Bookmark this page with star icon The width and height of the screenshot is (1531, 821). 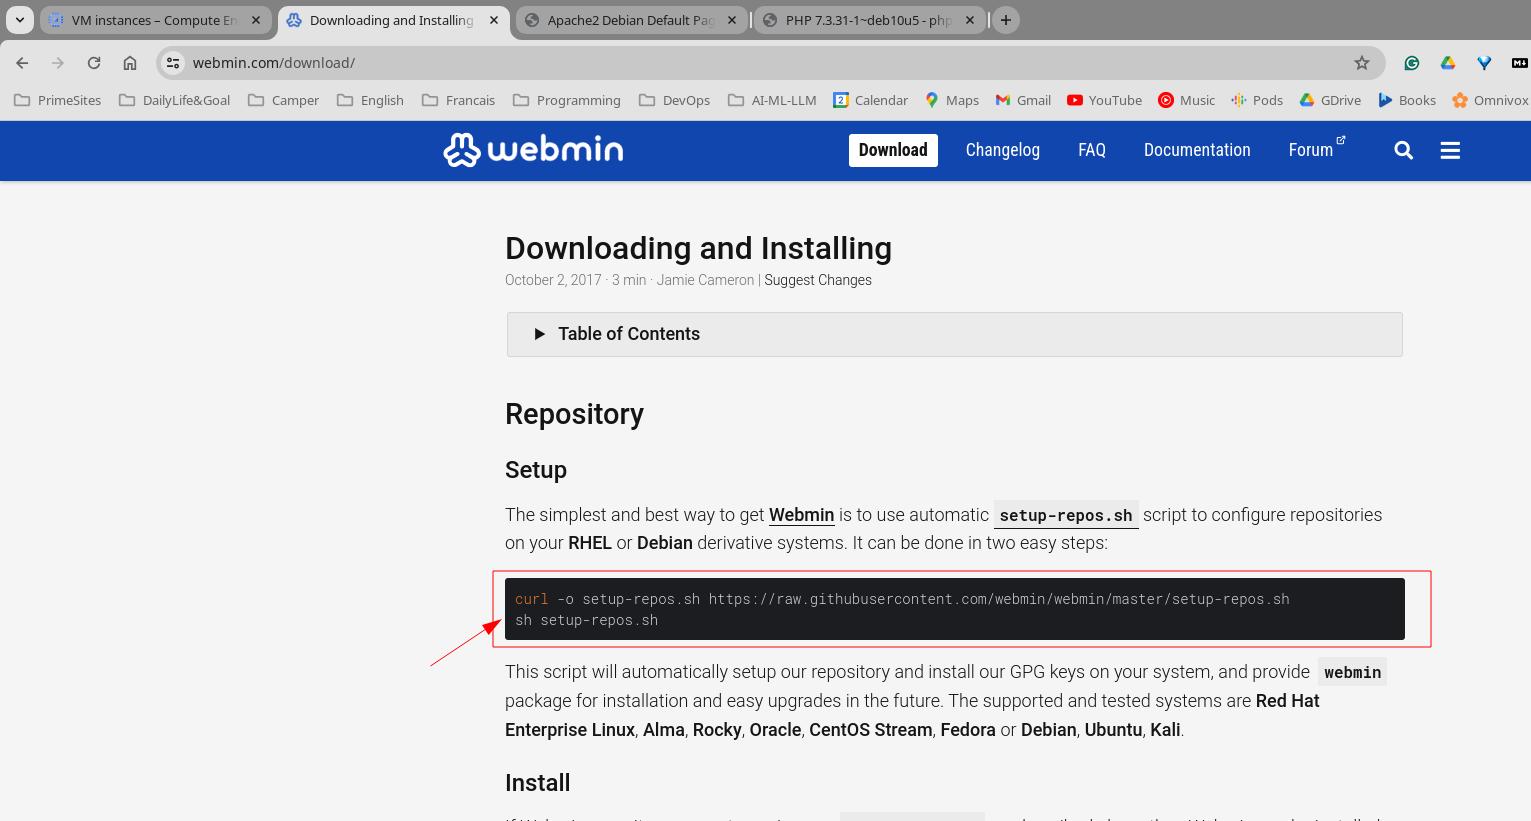point(1361,63)
